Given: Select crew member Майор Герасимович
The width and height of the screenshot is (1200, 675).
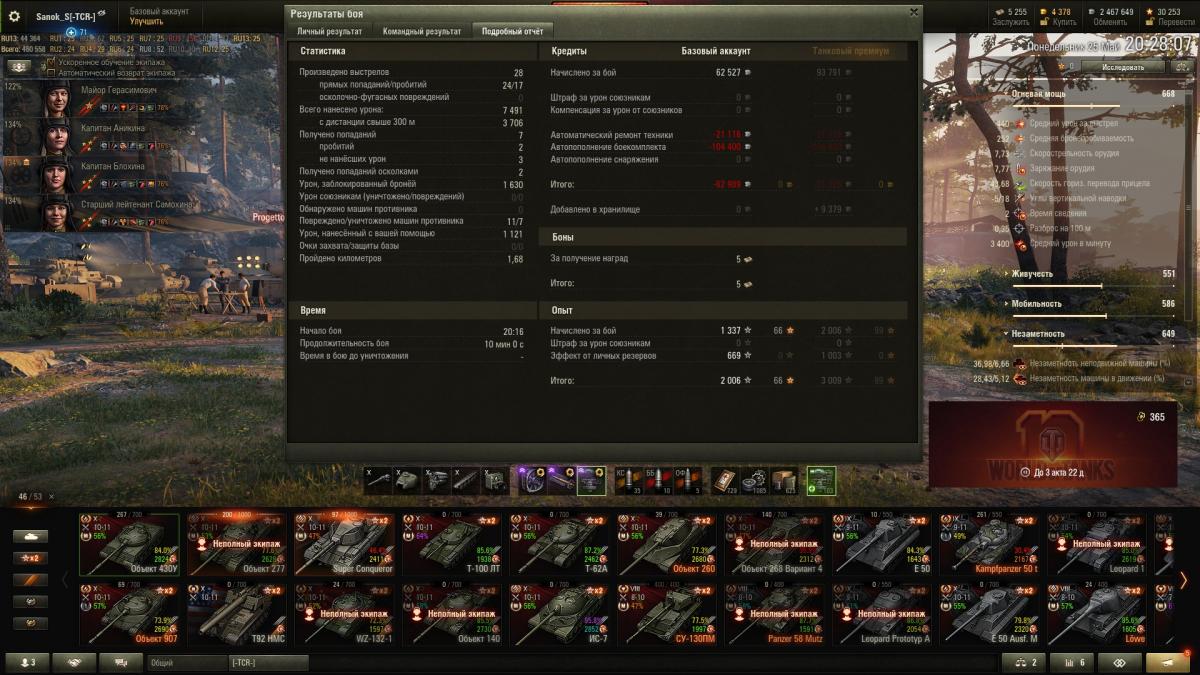Looking at the screenshot, I should point(143,98).
